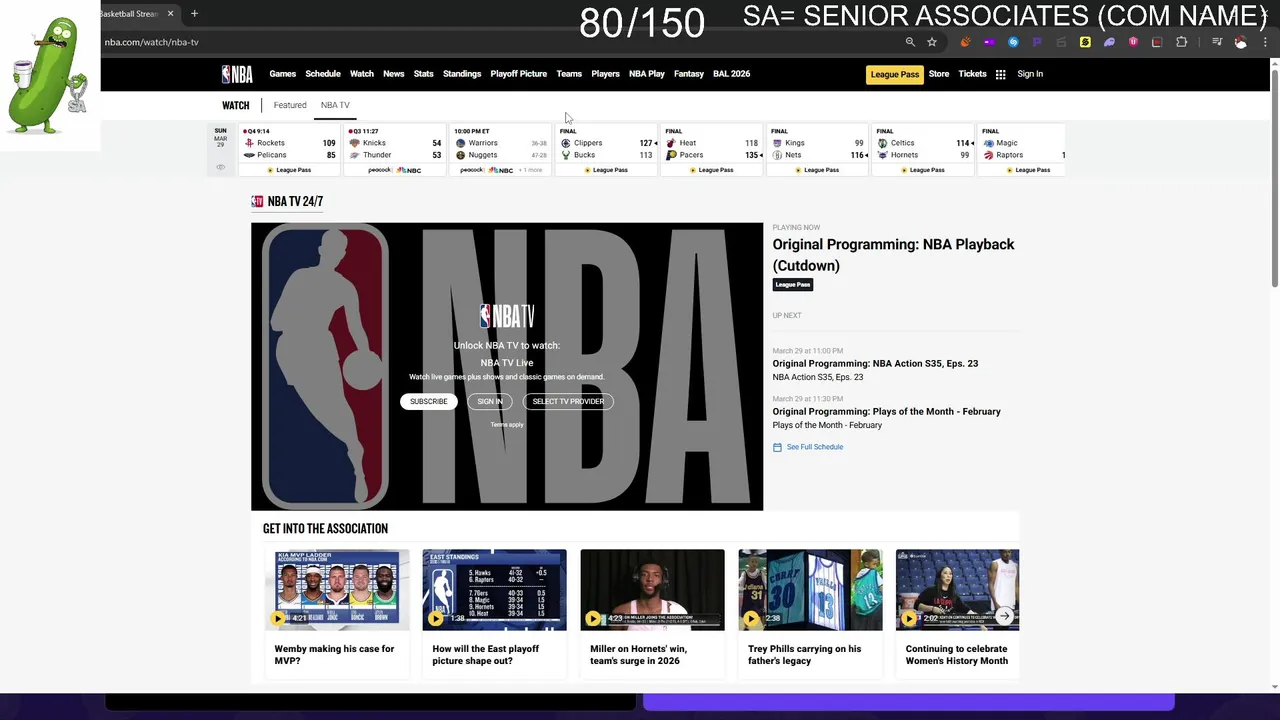Advance video carousel with right arrow
Image resolution: width=1280 pixels, height=720 pixels.
pos(1004,616)
